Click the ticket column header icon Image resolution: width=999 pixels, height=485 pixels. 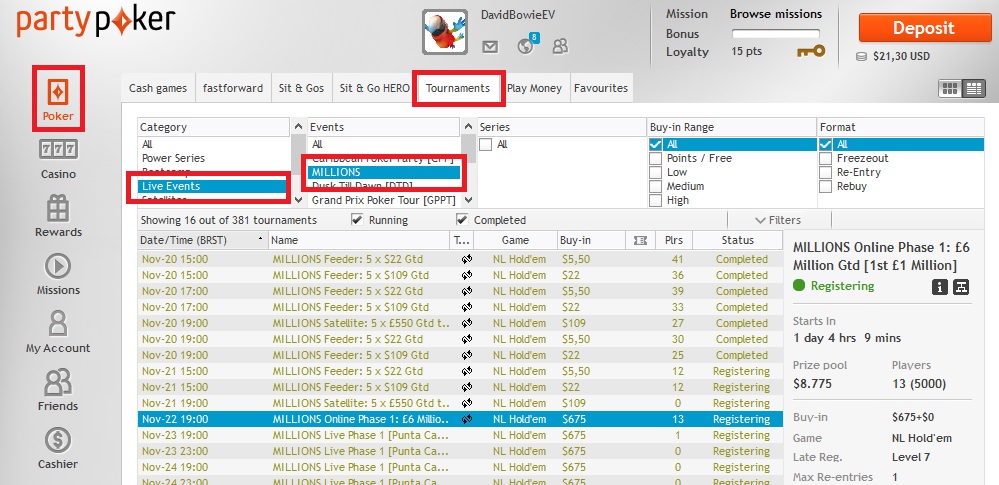(640, 240)
